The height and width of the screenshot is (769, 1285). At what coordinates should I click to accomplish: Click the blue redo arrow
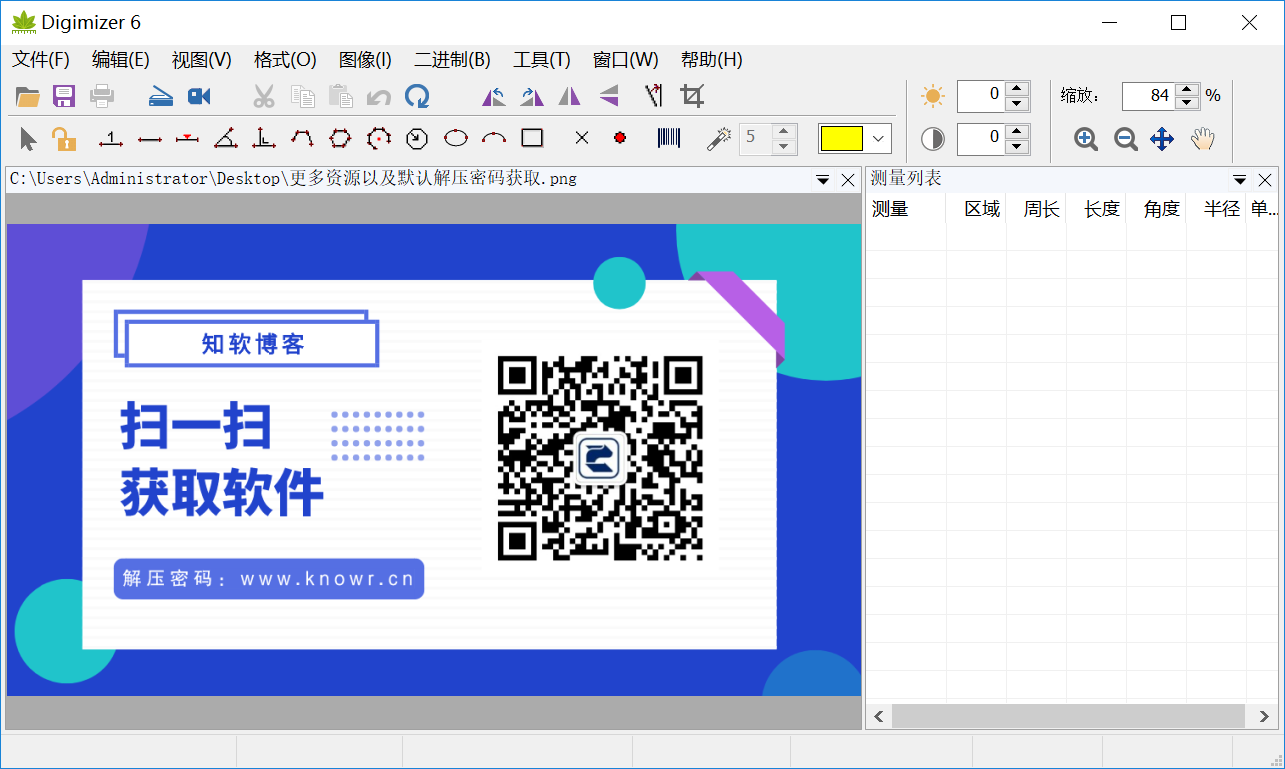tap(417, 96)
